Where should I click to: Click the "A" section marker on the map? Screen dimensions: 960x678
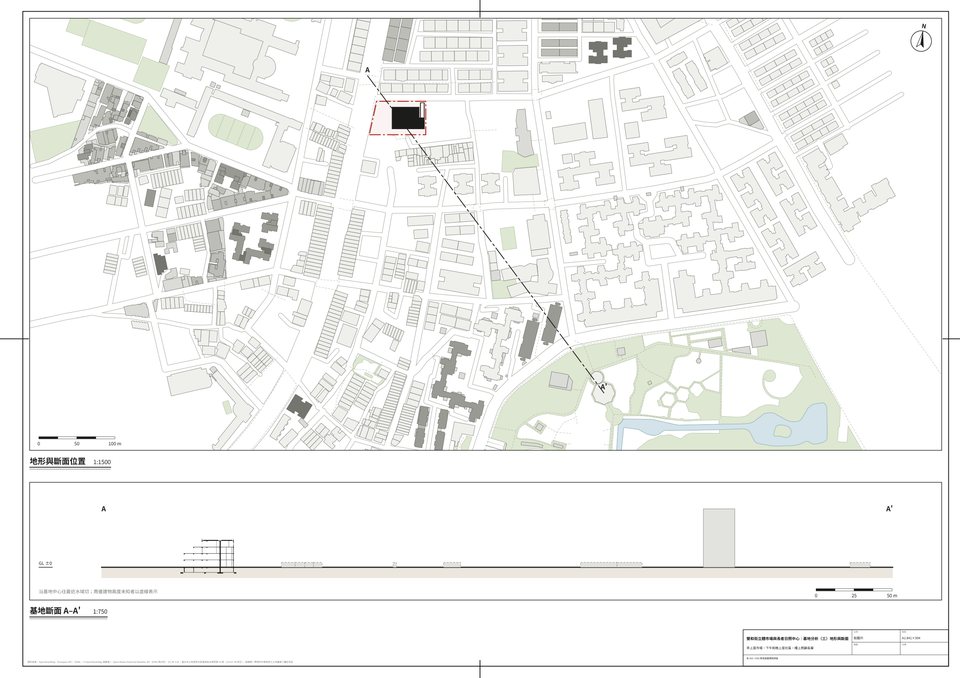click(368, 71)
